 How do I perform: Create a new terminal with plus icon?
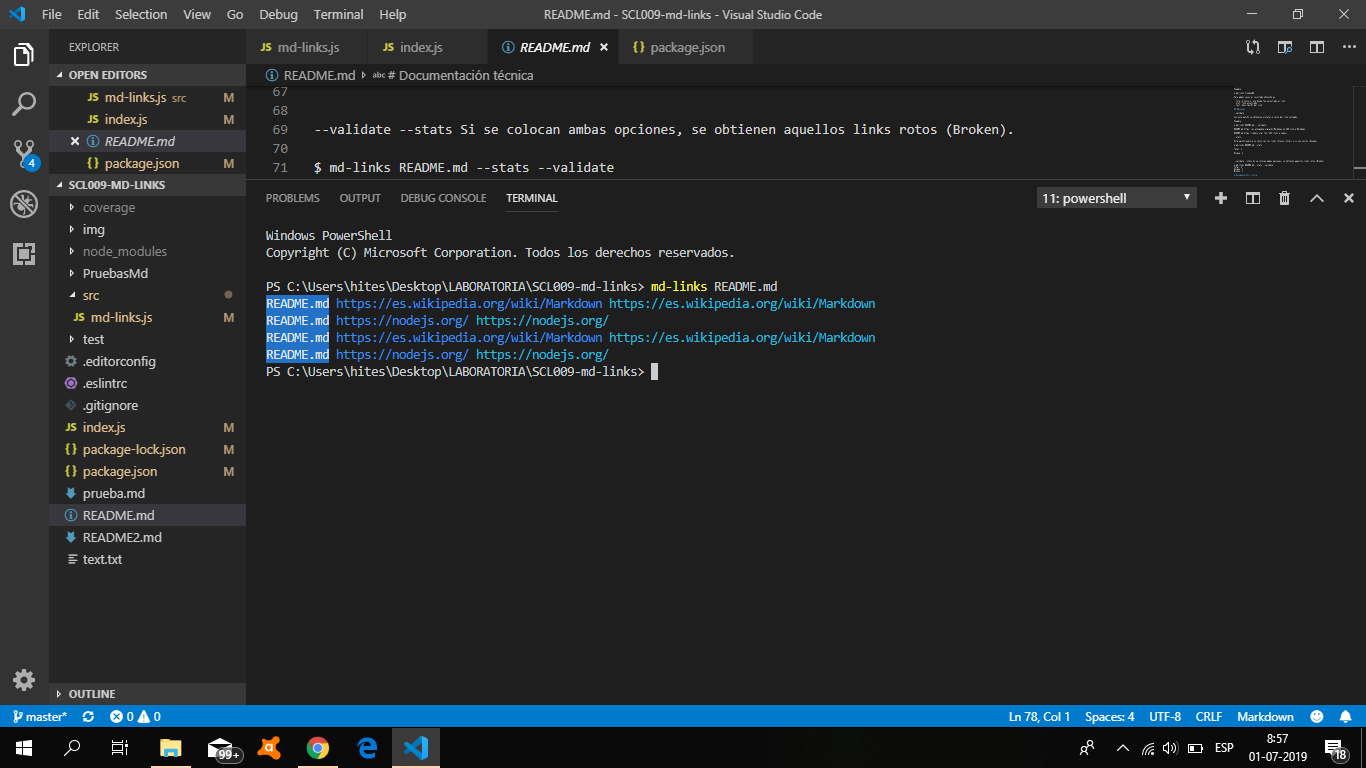[1220, 198]
